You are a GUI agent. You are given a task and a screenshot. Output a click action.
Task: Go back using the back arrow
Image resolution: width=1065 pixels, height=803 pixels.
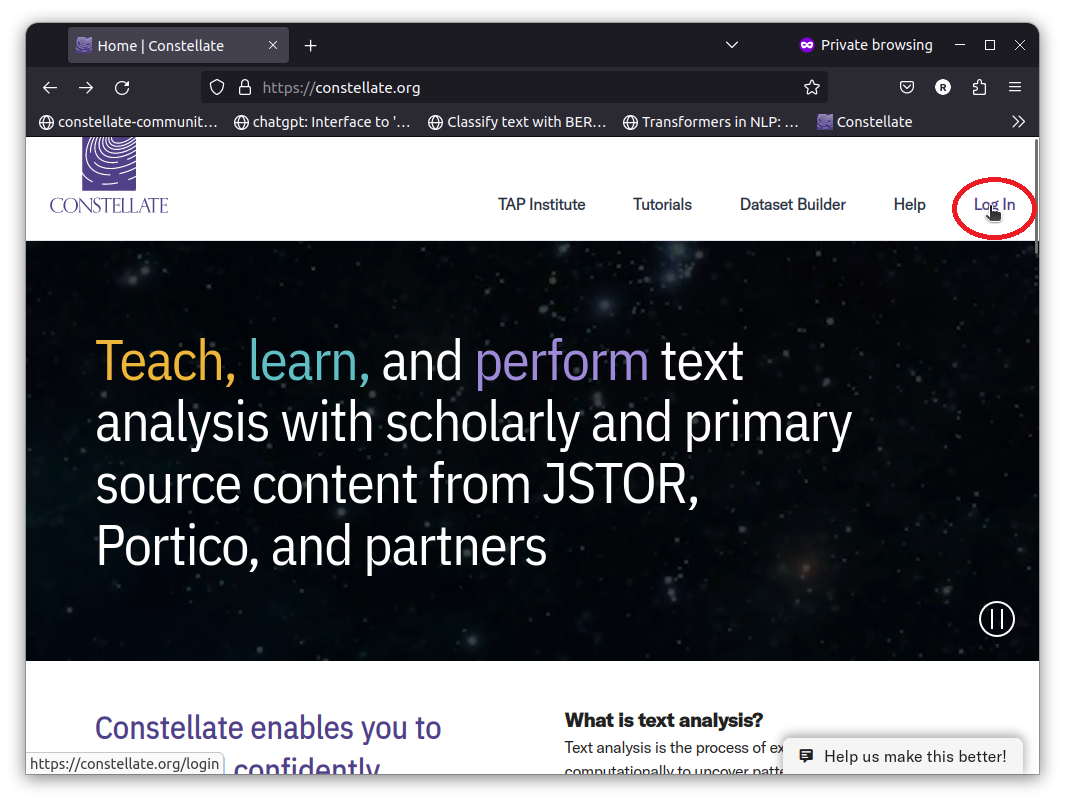pos(50,88)
